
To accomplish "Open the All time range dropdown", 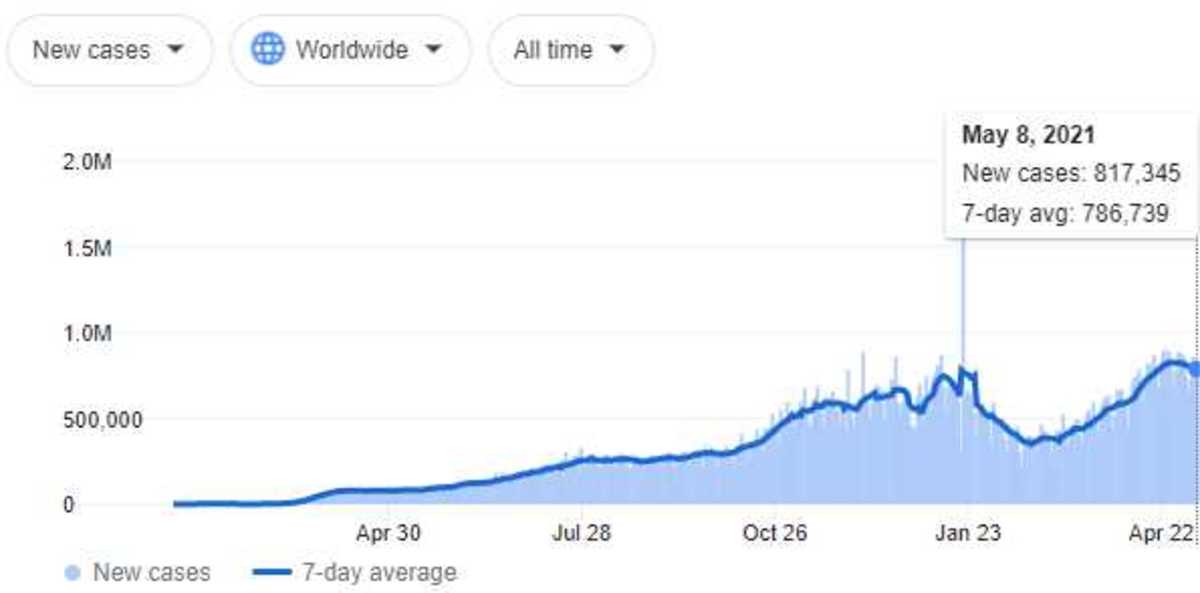I will tap(570, 49).
